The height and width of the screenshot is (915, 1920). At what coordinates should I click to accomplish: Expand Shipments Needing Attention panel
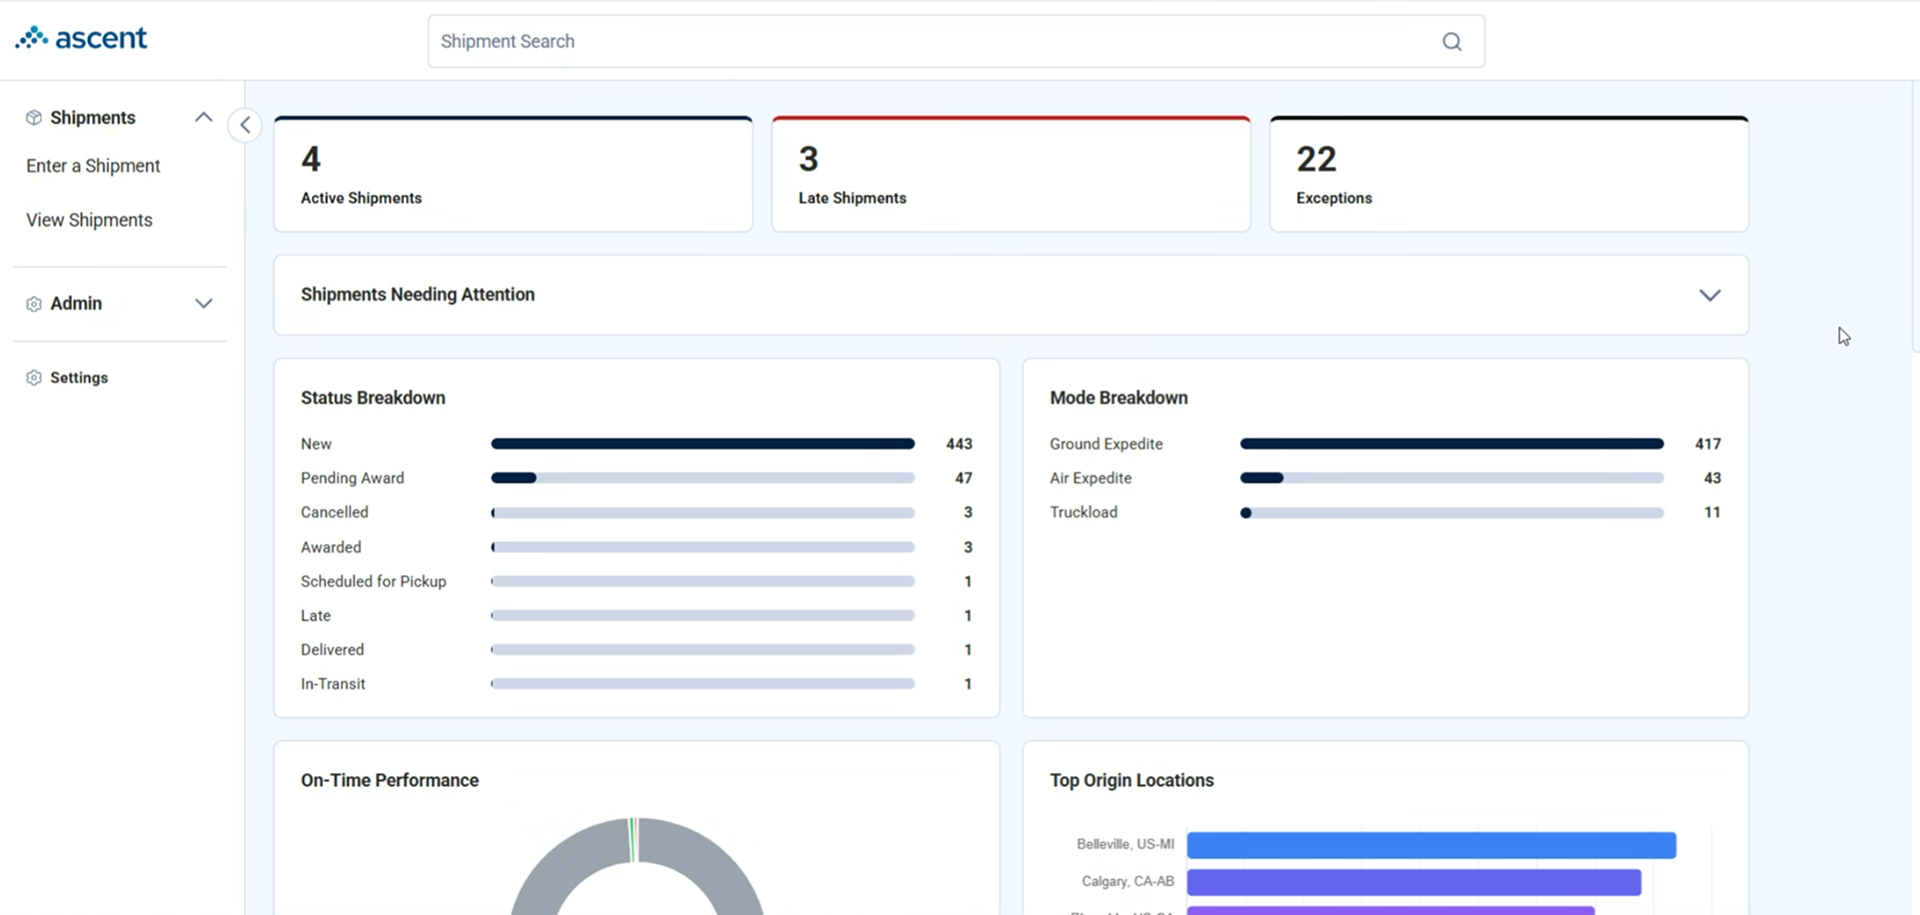[x=1710, y=295]
